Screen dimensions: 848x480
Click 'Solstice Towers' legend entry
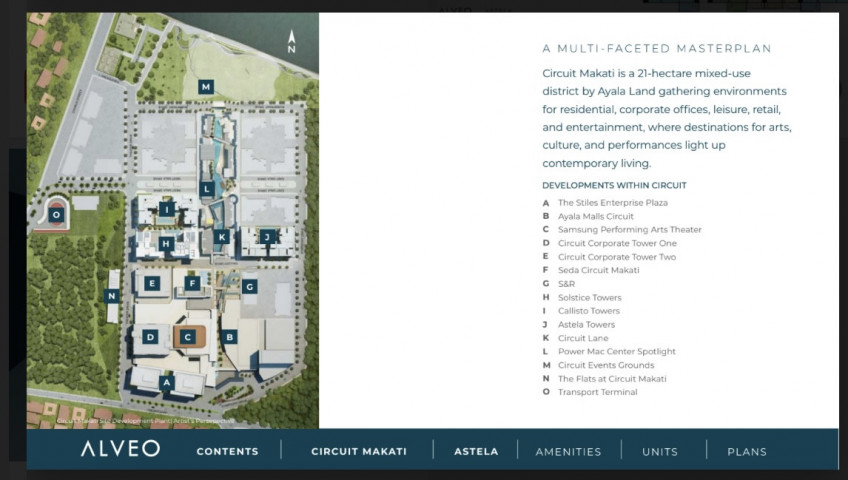(x=589, y=297)
